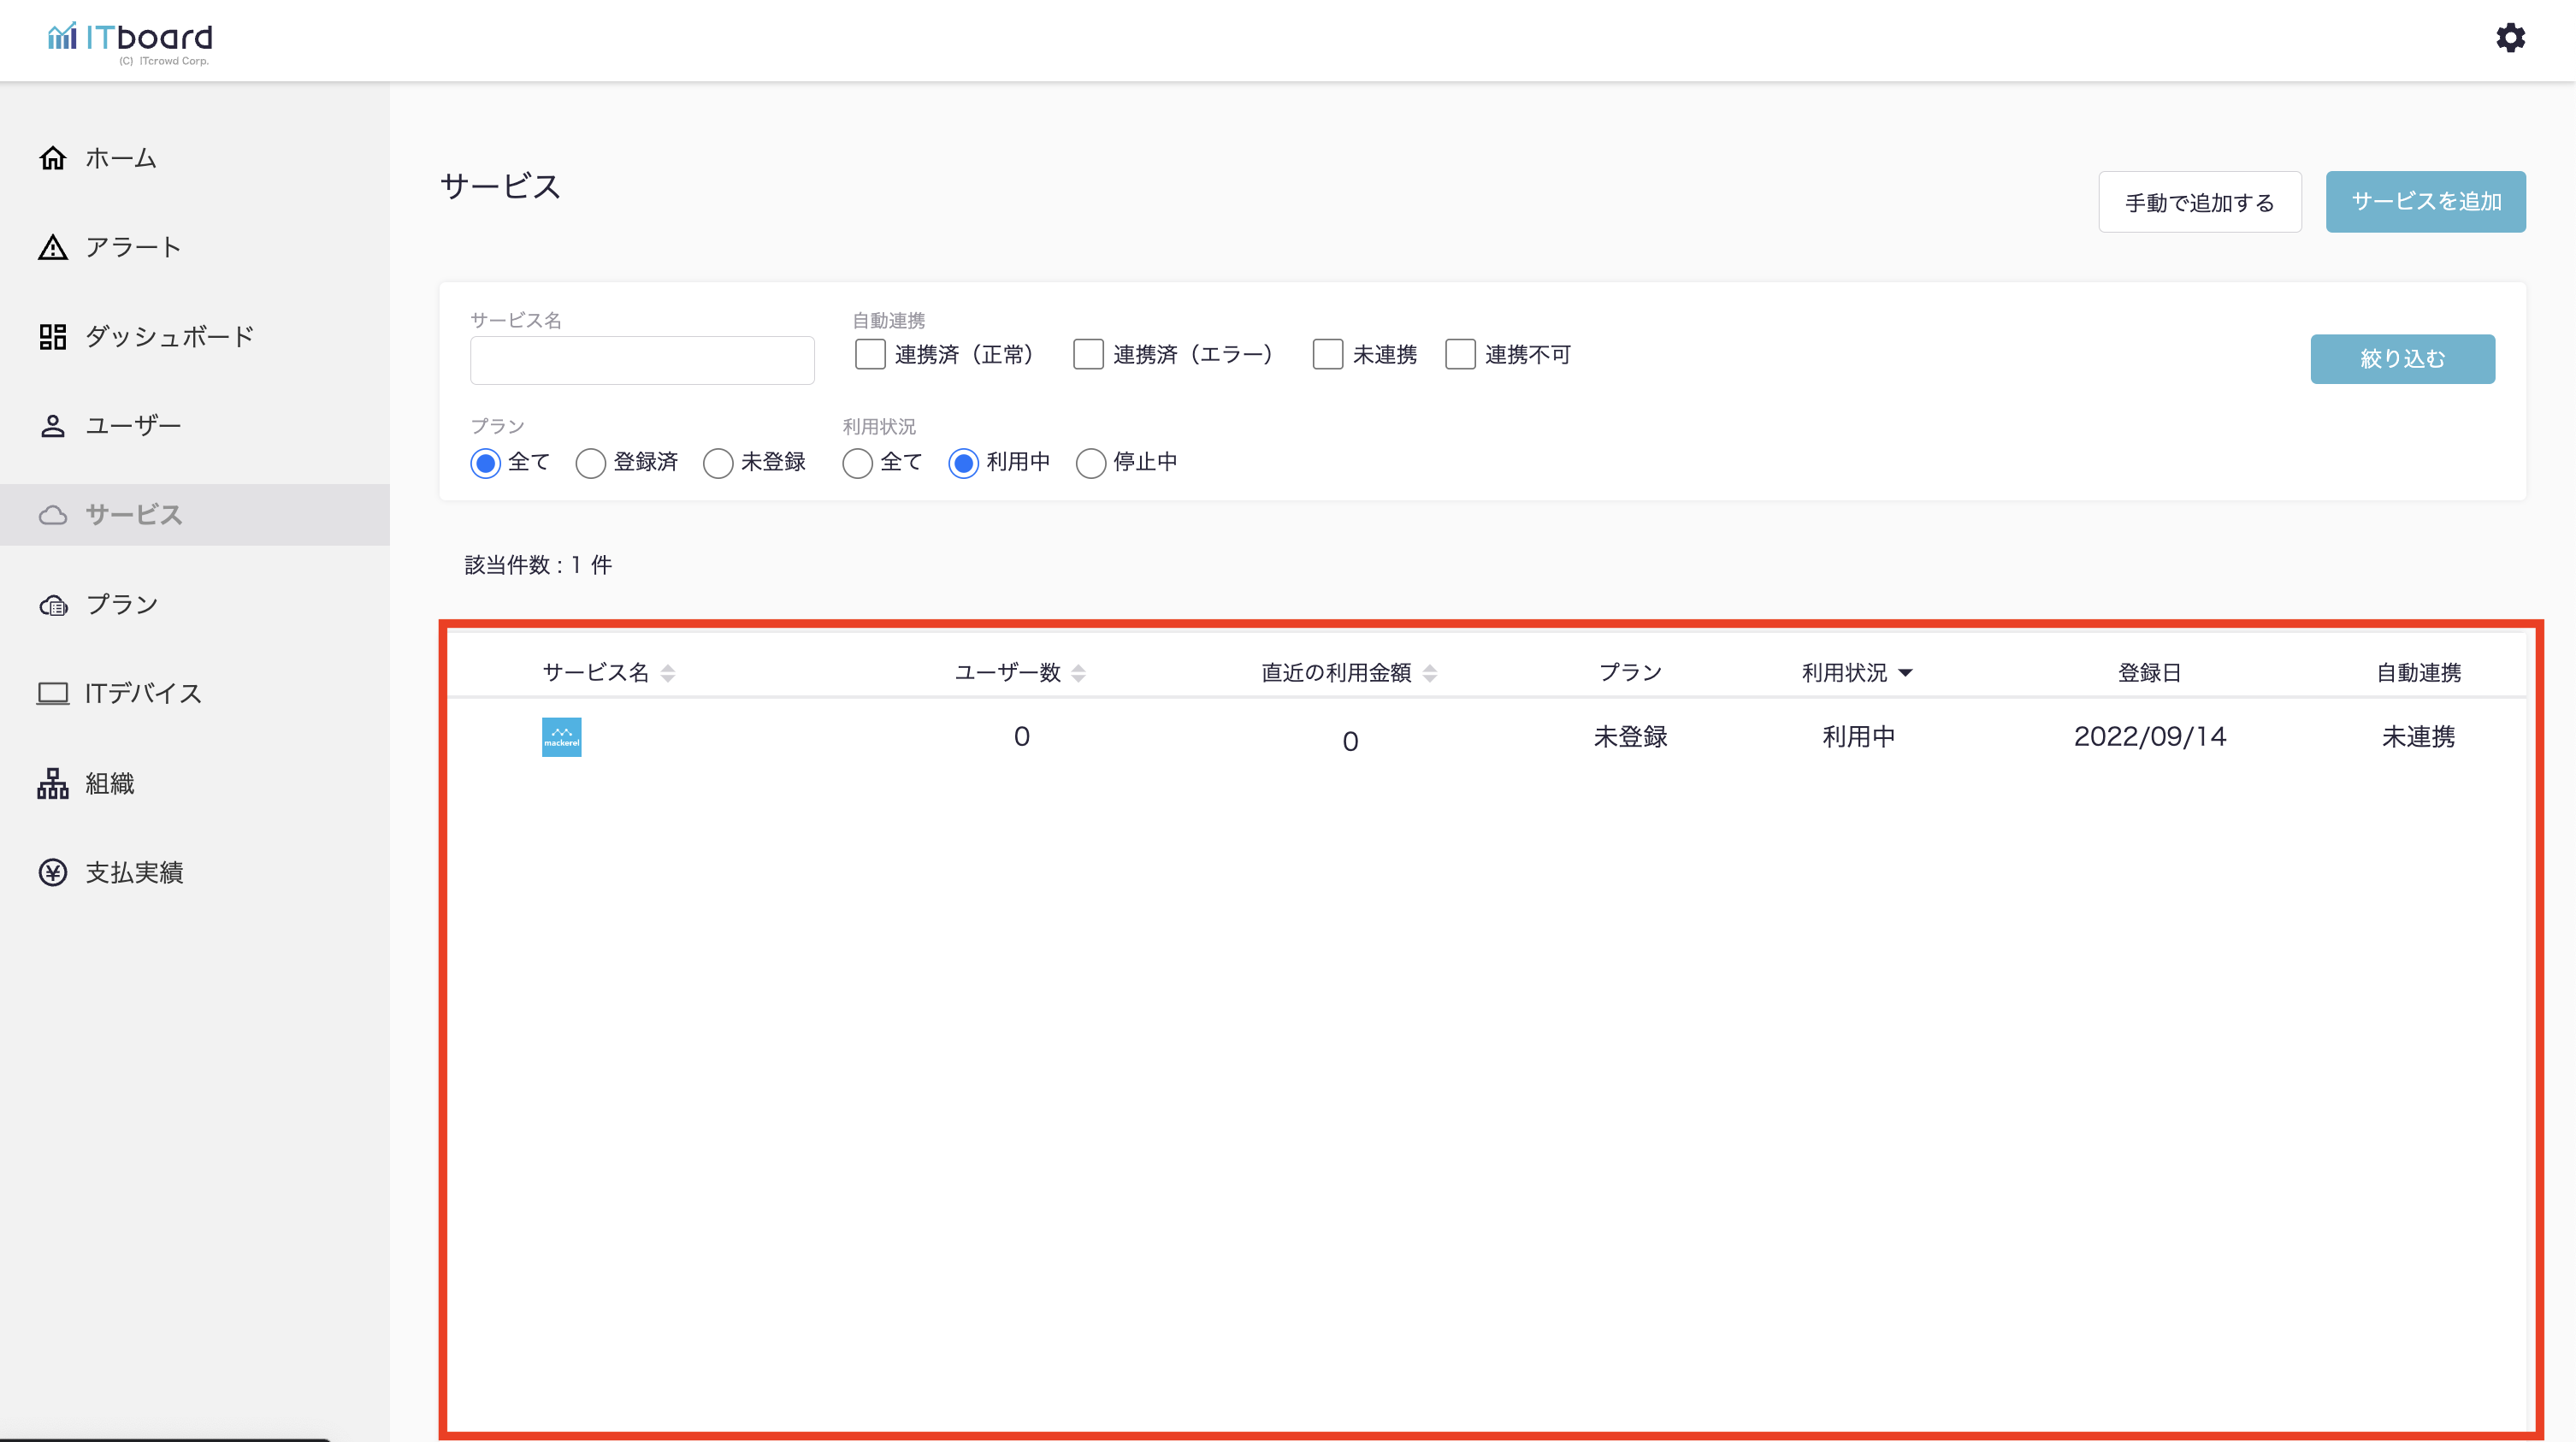Click 手動で追加する button
2576x1442 pixels.
[x=2199, y=202]
